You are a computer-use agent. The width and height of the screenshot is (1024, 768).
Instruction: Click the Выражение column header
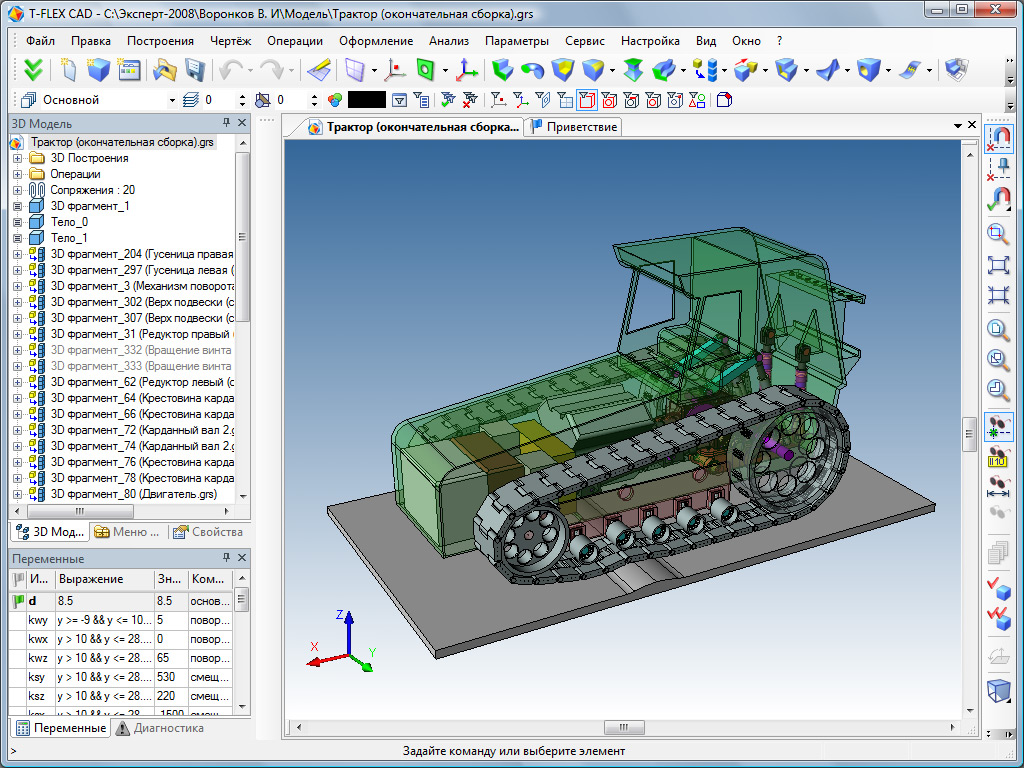pos(104,579)
